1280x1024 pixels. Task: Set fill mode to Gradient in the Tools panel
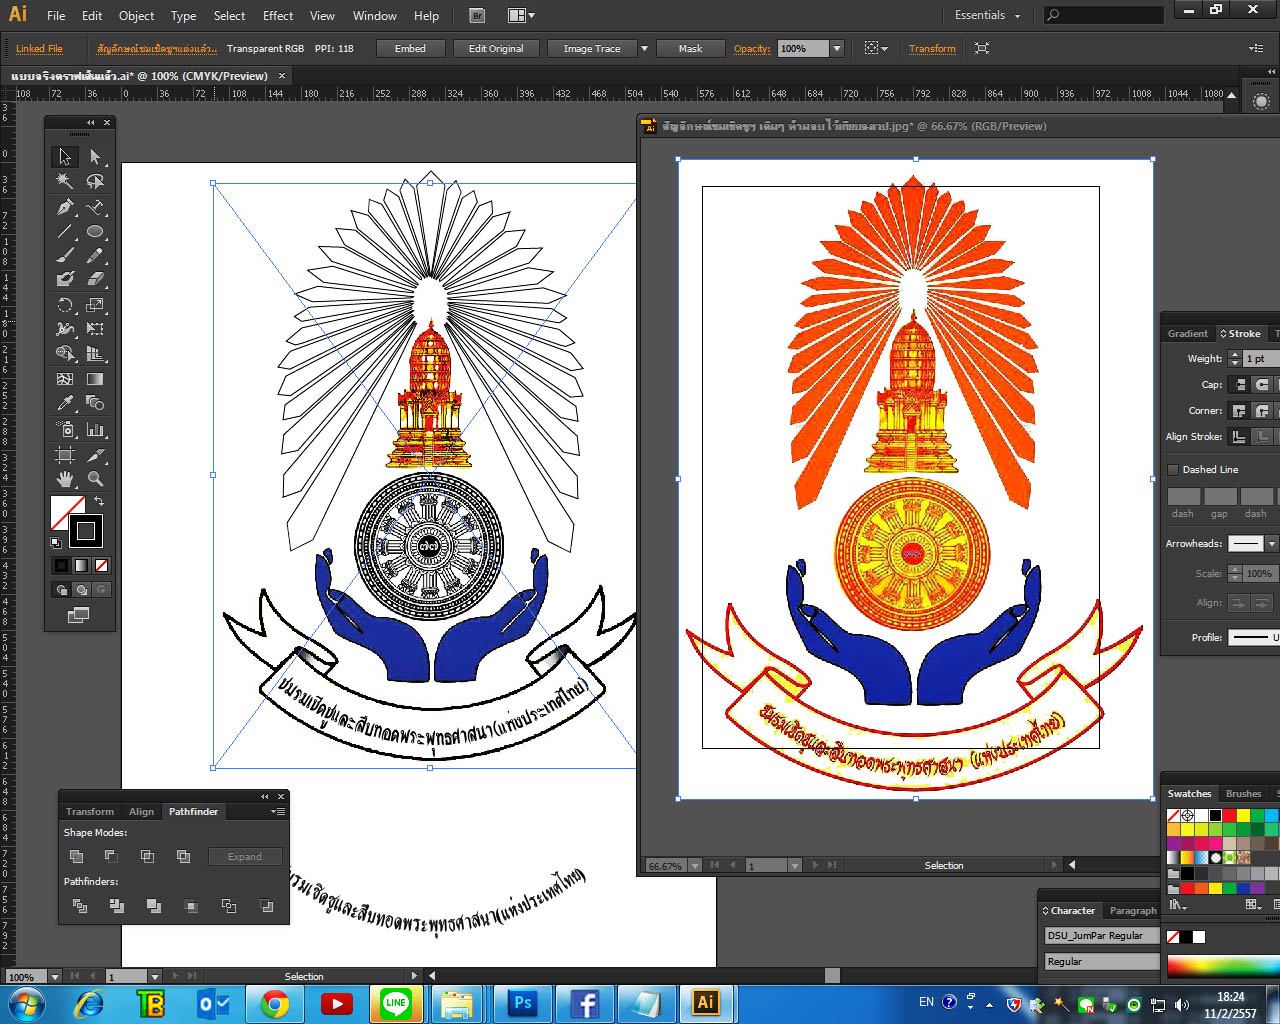point(81,565)
